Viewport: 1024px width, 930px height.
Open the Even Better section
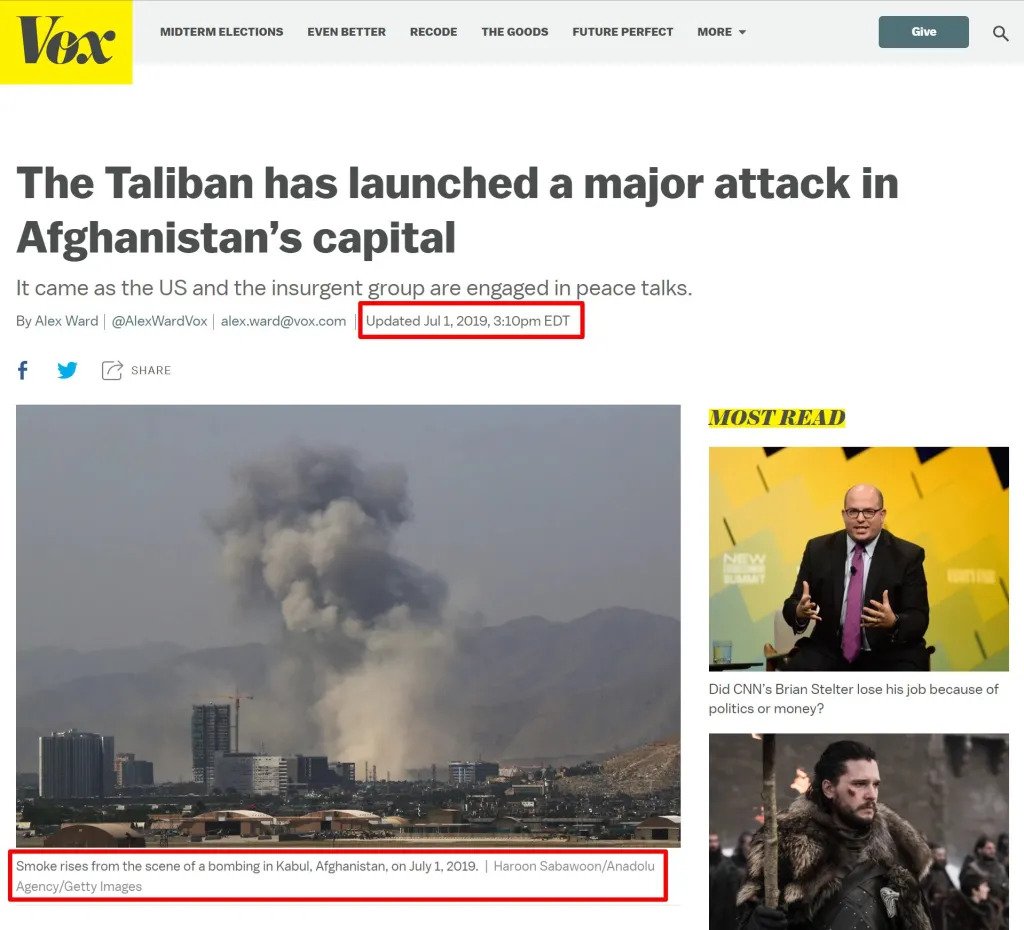(x=346, y=32)
